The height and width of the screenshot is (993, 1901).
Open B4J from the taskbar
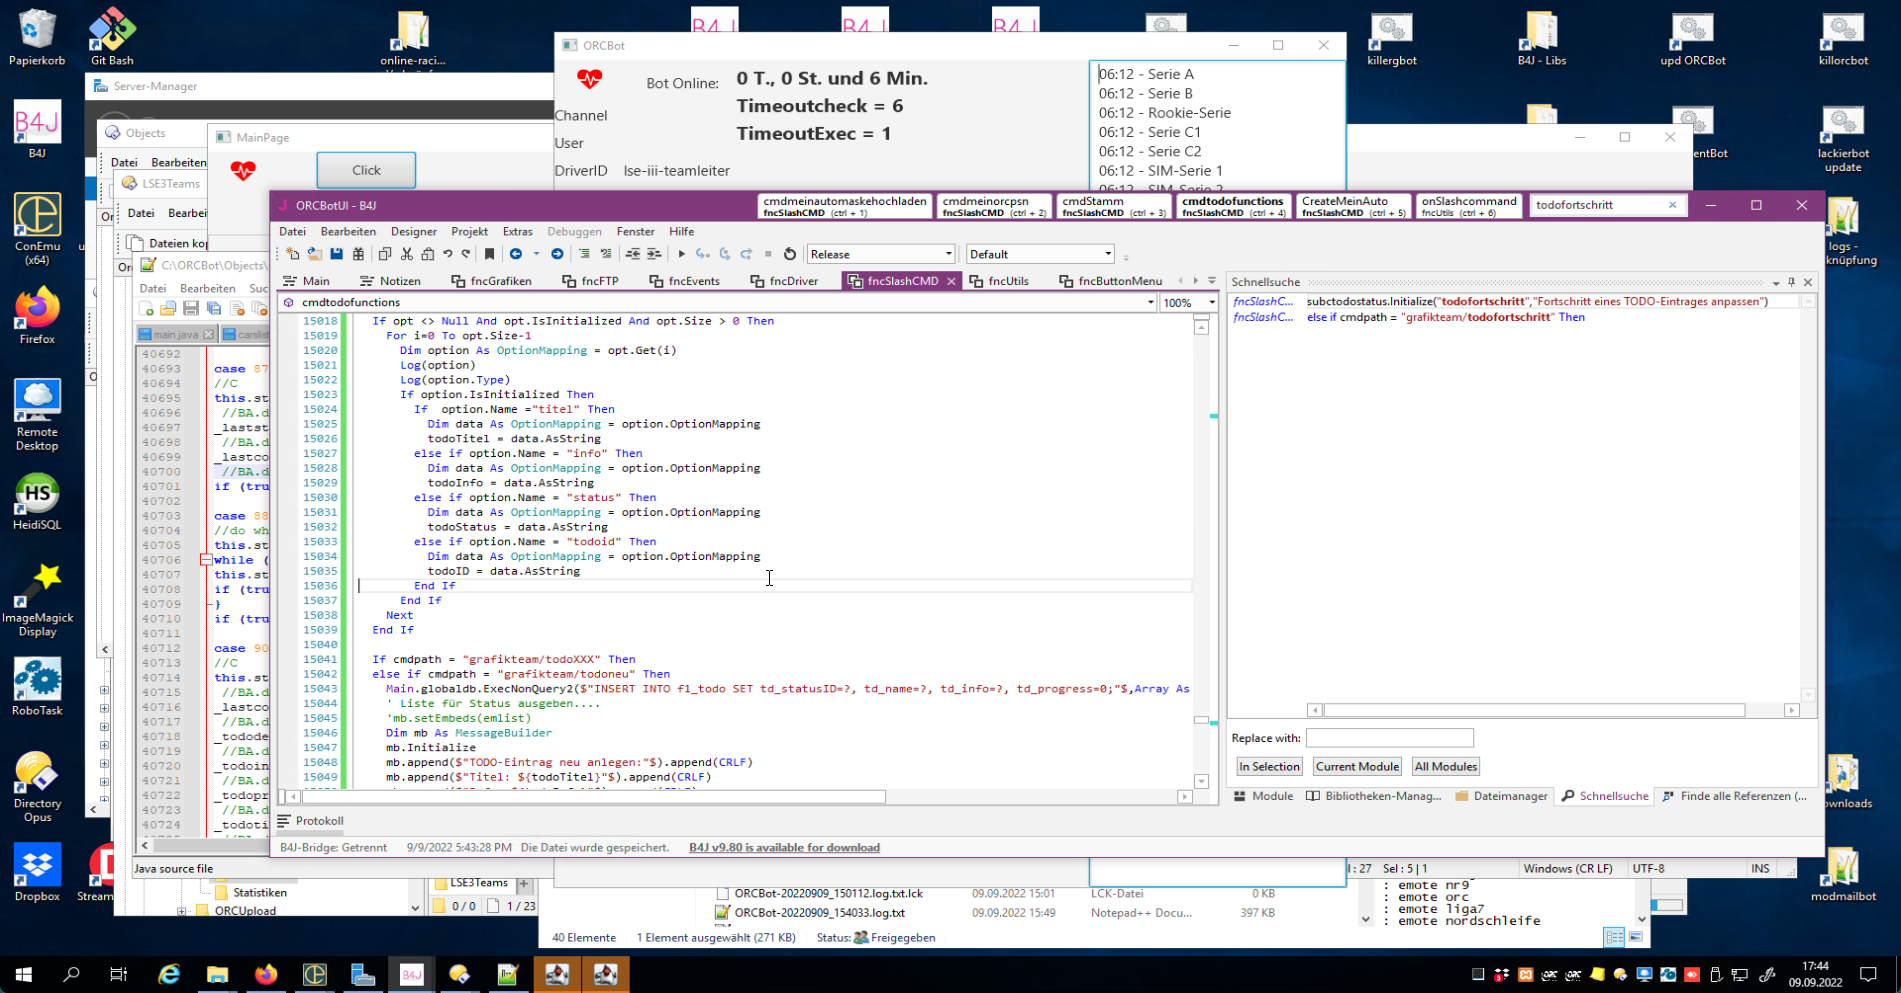[x=411, y=974]
